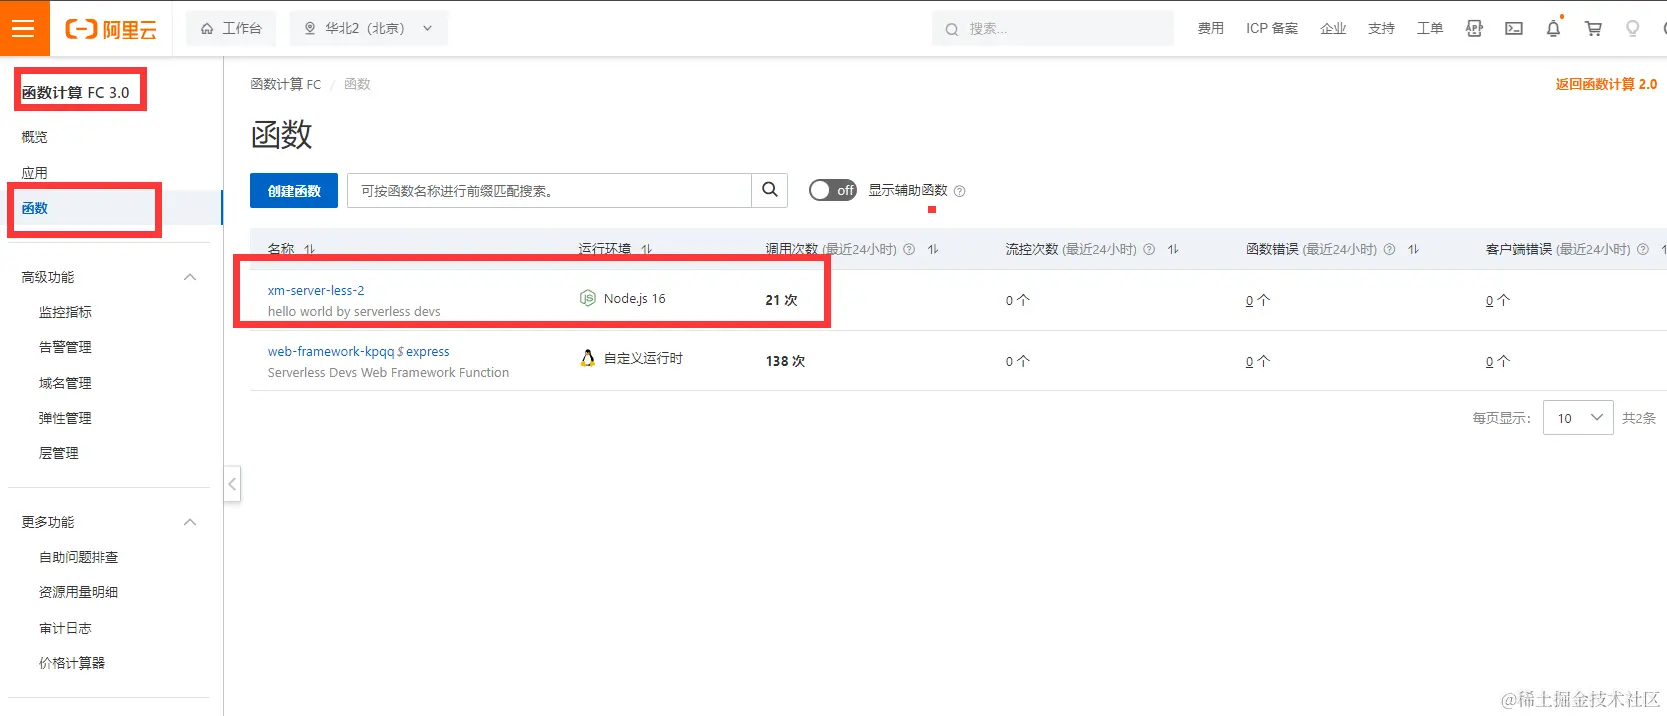The height and width of the screenshot is (716, 1667).
Task: Open the shopping cart icon
Action: click(x=1593, y=29)
